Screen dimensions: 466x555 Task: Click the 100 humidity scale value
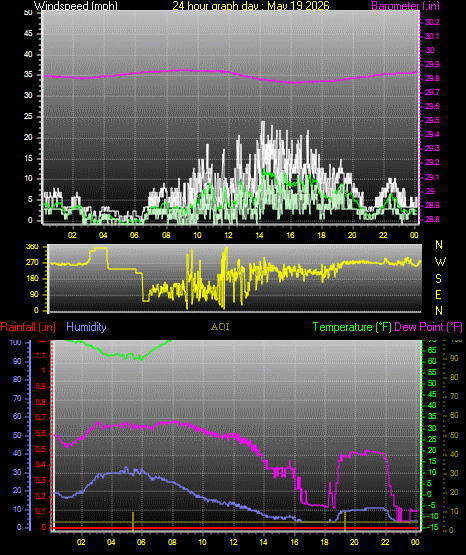16,343
